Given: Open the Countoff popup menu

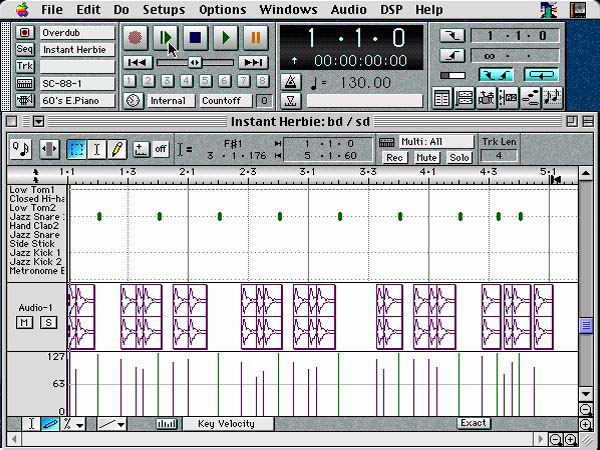Looking at the screenshot, I should click(x=222, y=101).
